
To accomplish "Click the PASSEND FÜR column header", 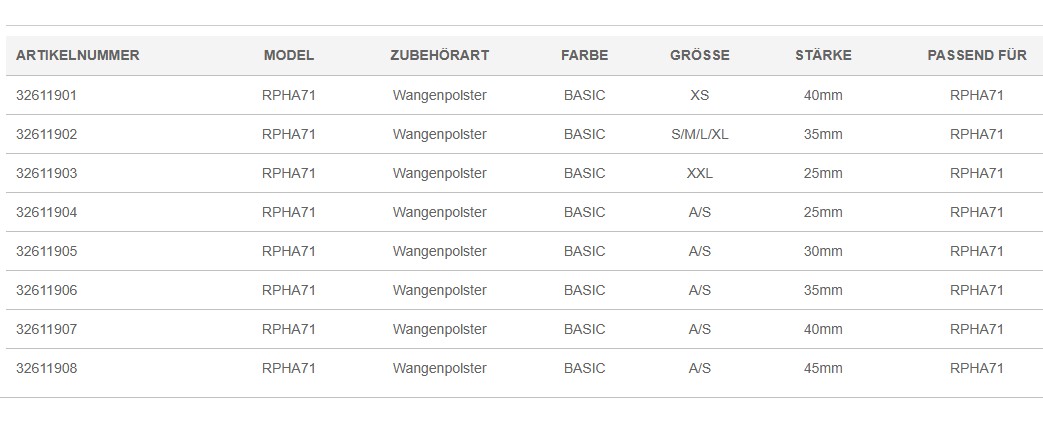I will pyautogui.click(x=976, y=55).
